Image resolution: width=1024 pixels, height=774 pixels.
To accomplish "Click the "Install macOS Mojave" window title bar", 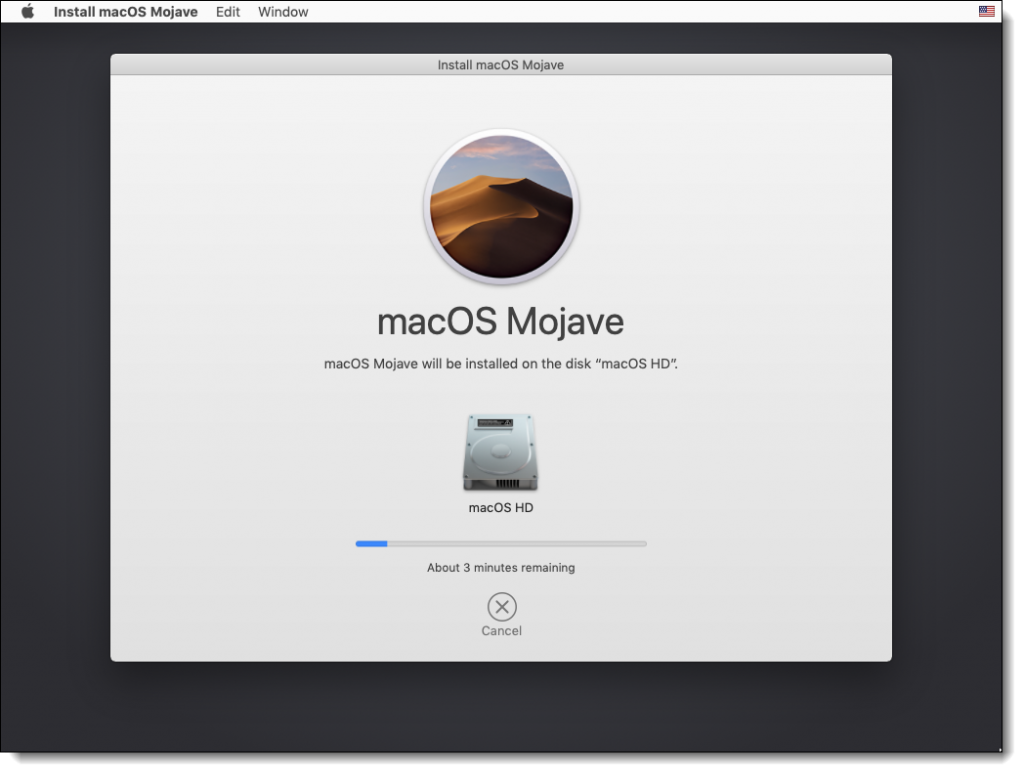I will [x=501, y=65].
